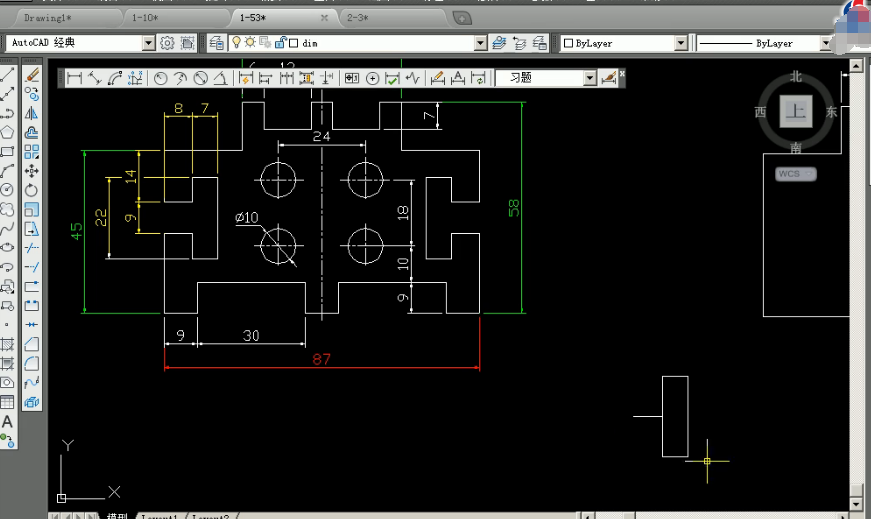Switch to the 1-10* drawing tab
This screenshot has width=871, height=519.
(x=145, y=18)
